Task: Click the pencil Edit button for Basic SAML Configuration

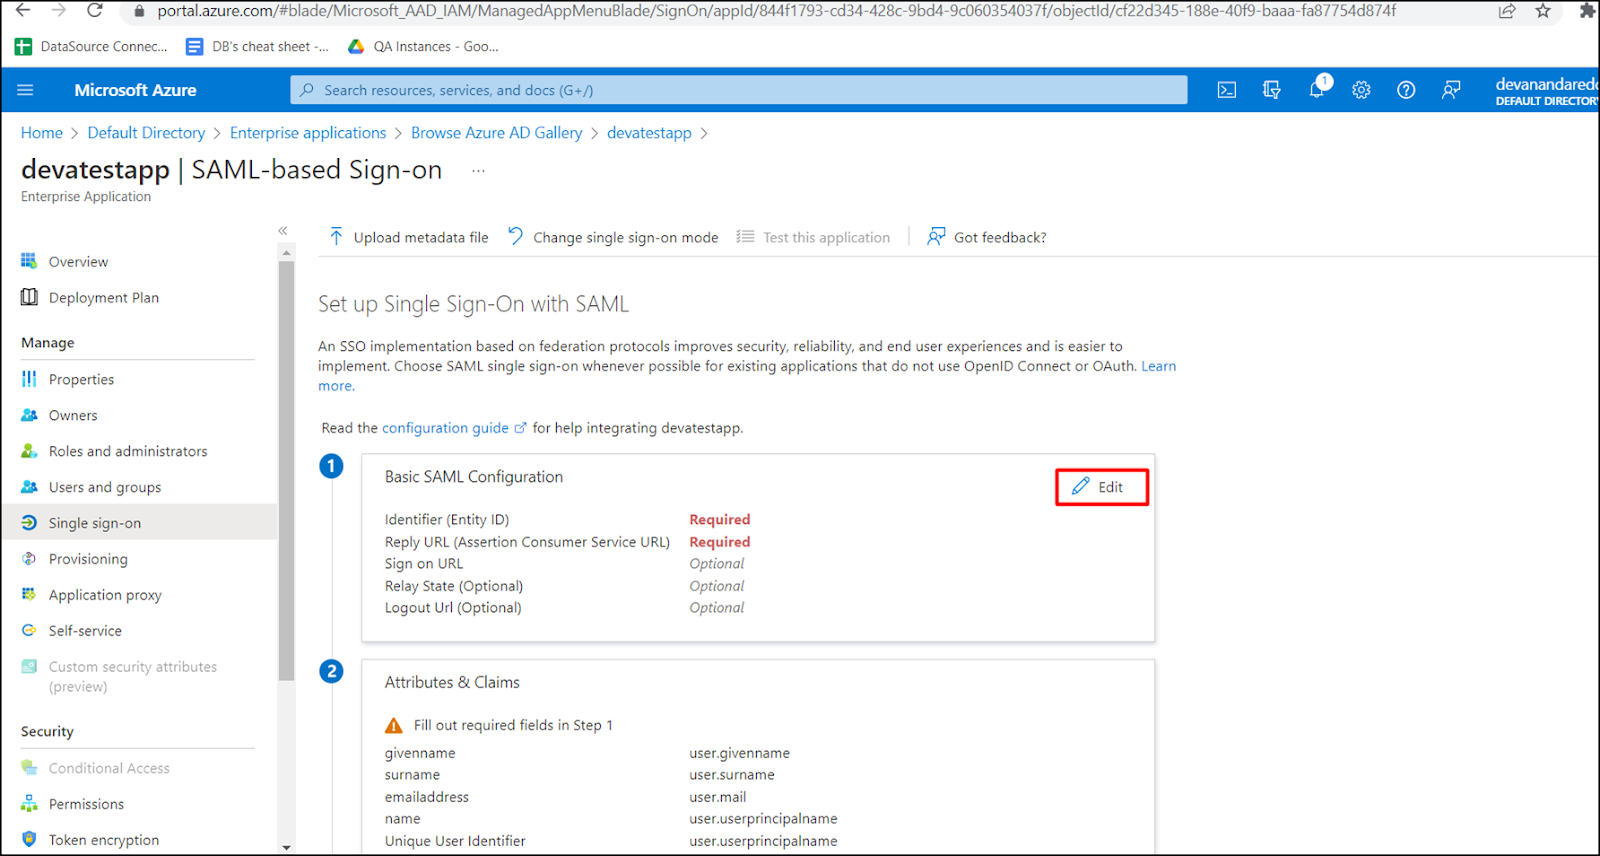Action: (x=1101, y=487)
